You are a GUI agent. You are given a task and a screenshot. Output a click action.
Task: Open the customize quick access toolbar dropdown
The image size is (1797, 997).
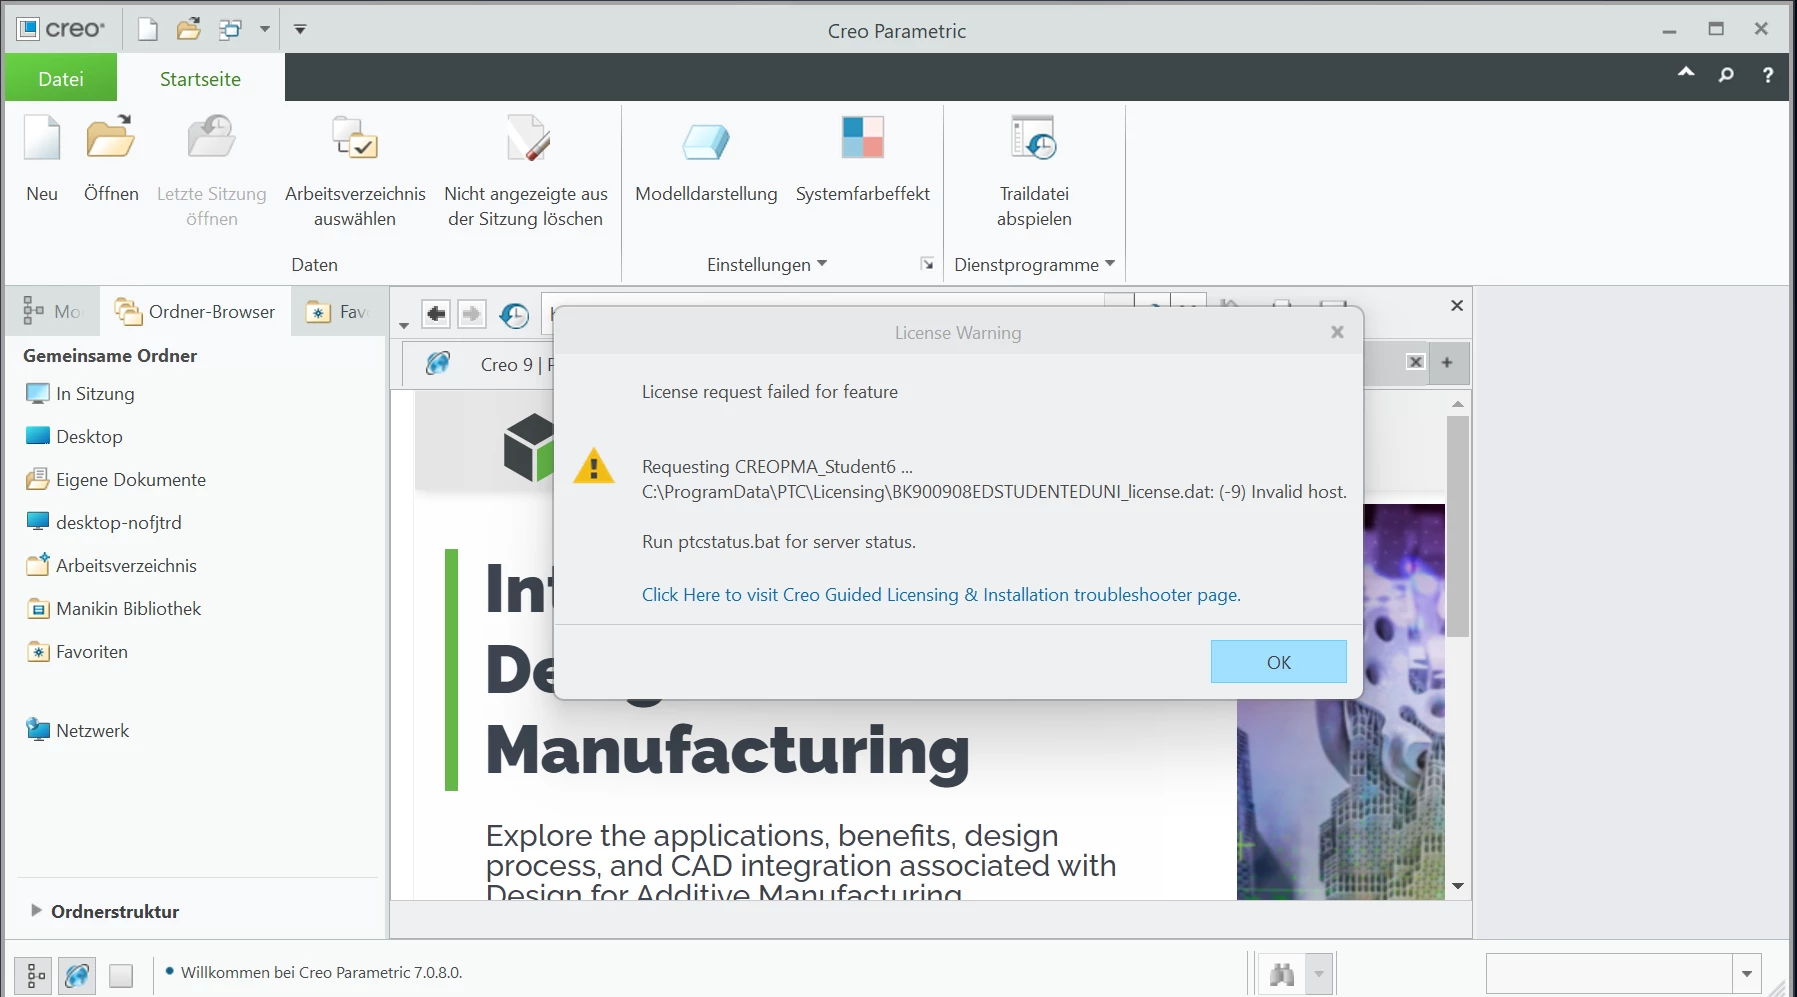click(x=300, y=29)
